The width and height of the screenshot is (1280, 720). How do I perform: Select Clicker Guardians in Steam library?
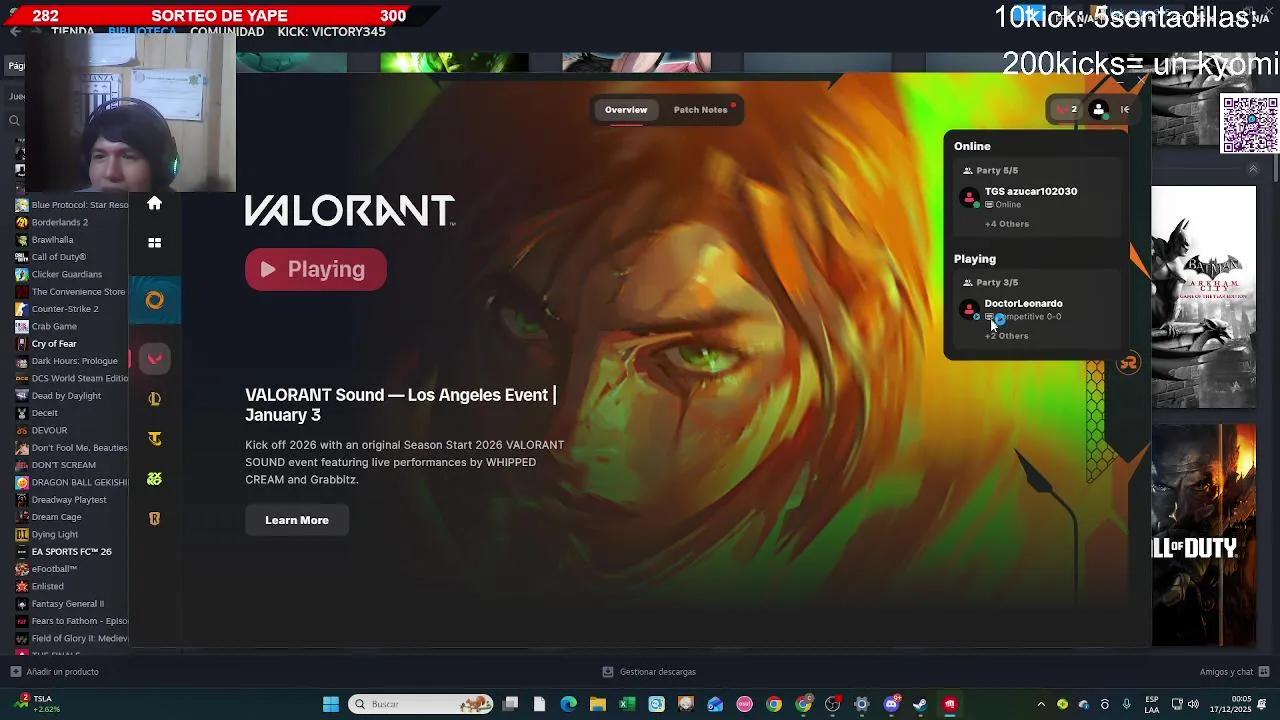(x=66, y=274)
